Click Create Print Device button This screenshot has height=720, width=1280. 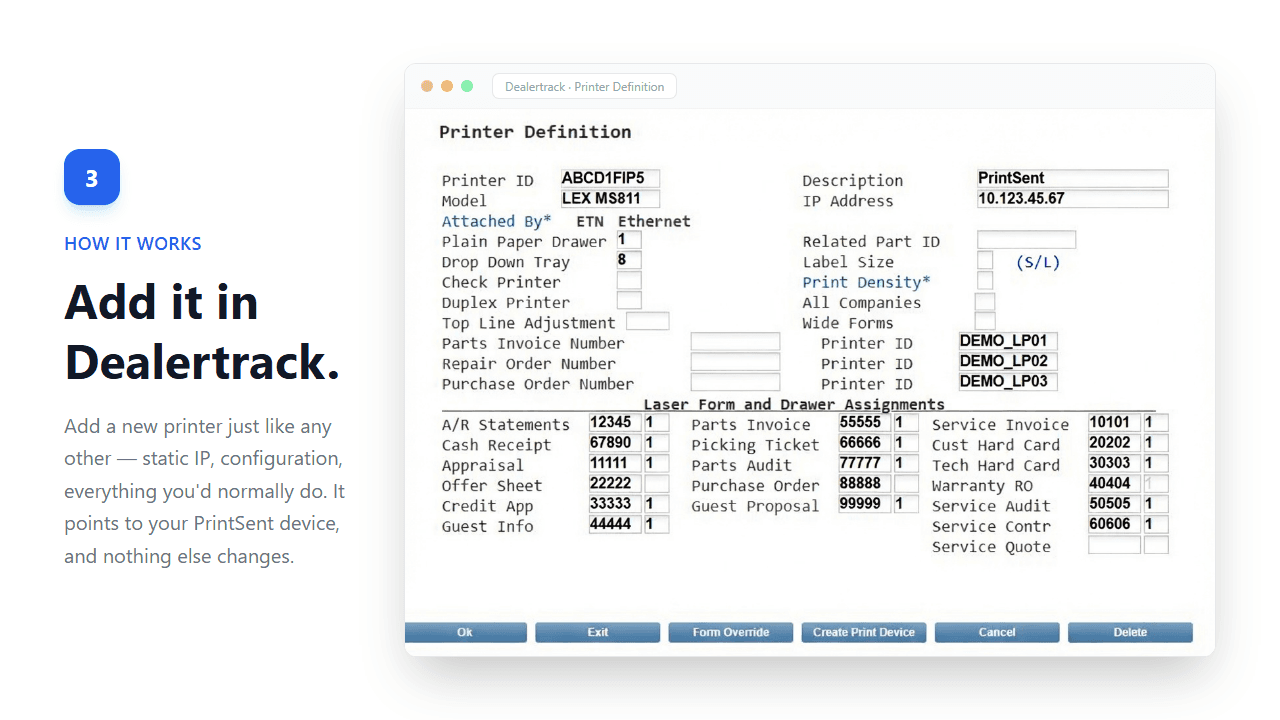point(864,632)
